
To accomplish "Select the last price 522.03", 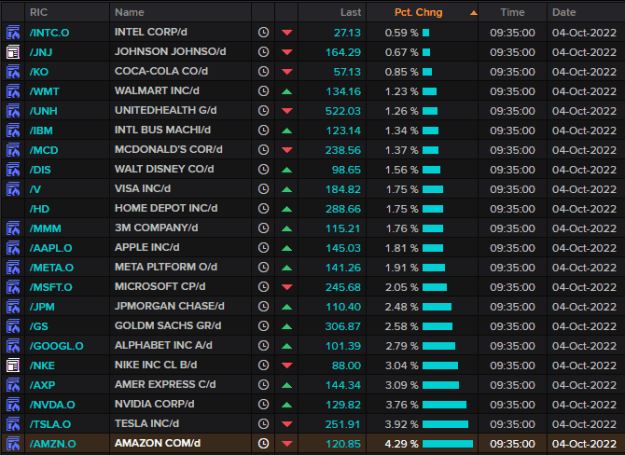I will pos(343,111).
